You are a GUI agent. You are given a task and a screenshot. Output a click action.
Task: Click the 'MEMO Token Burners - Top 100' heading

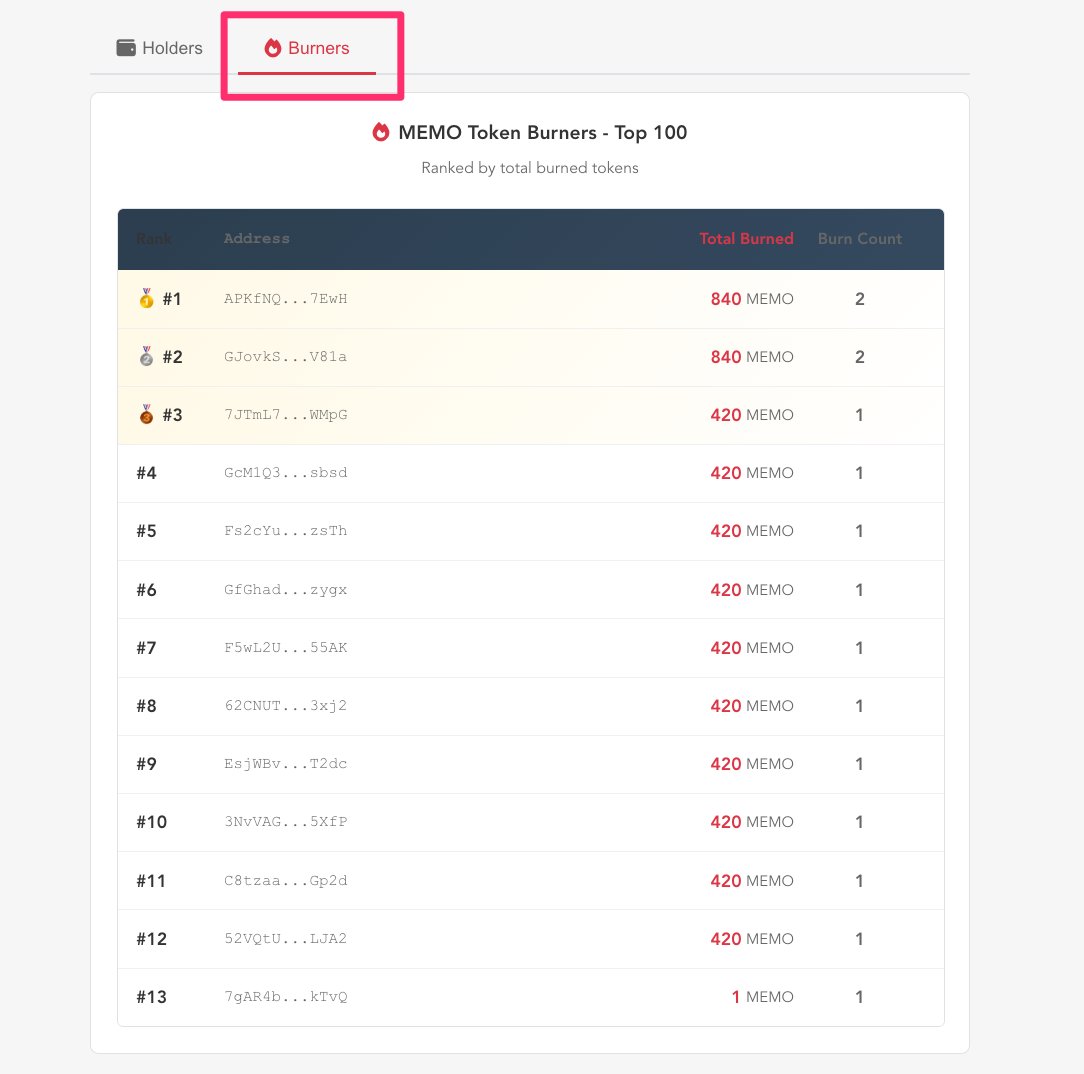coord(543,132)
